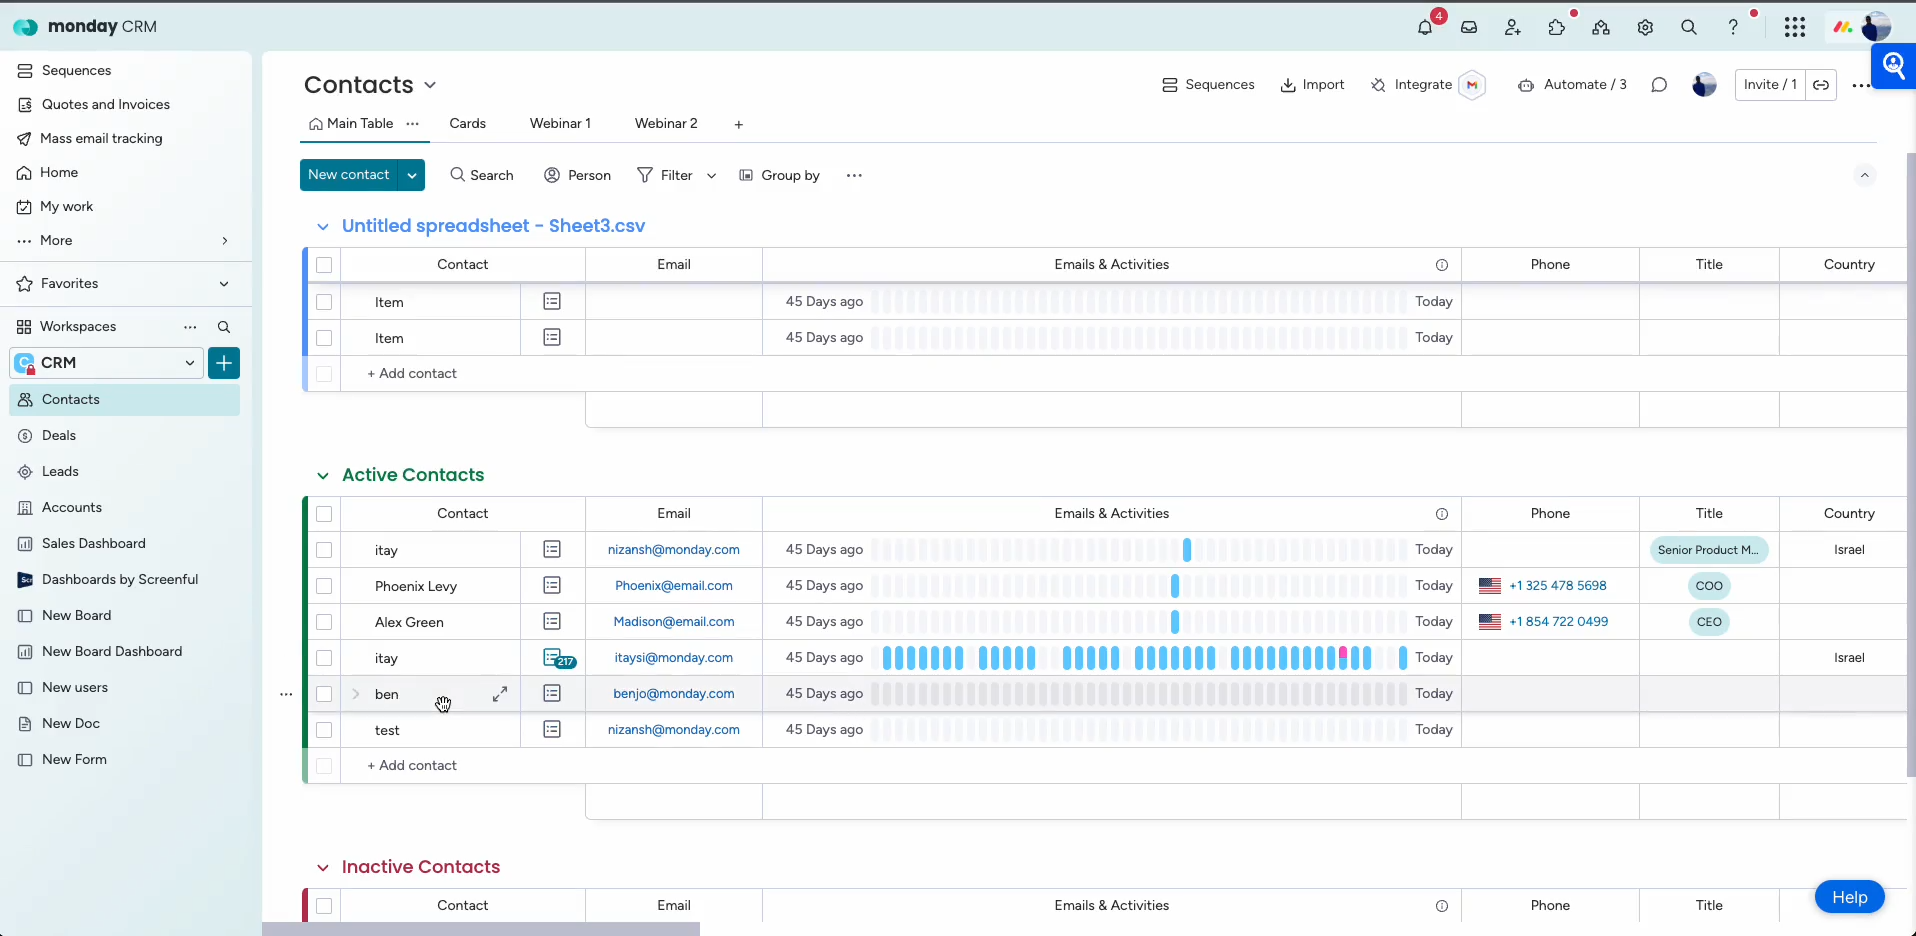
Task: Click Automate / 3 button
Action: [1572, 85]
